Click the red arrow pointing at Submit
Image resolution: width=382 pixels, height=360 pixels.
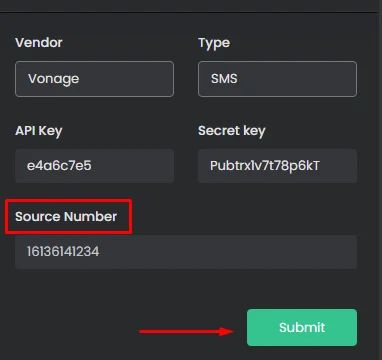point(187,331)
